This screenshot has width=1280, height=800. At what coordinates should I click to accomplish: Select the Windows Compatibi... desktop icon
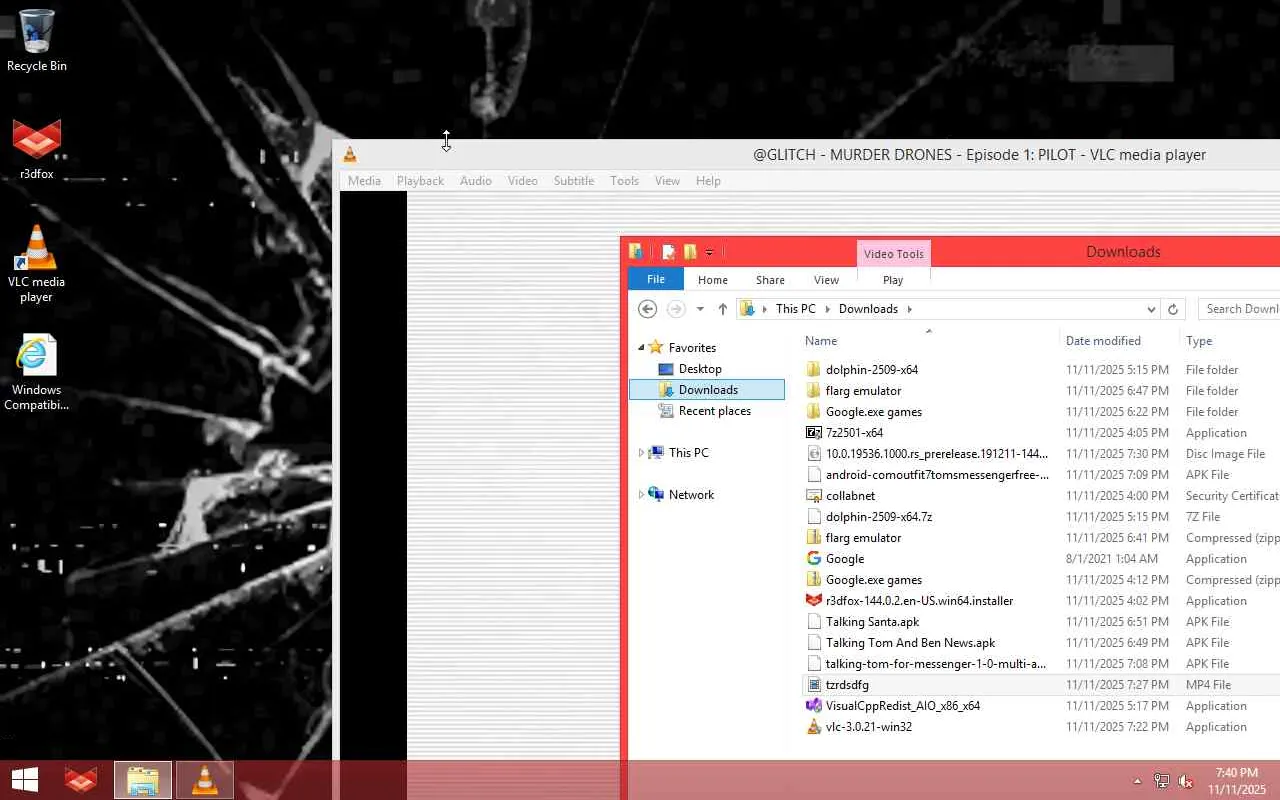click(37, 372)
